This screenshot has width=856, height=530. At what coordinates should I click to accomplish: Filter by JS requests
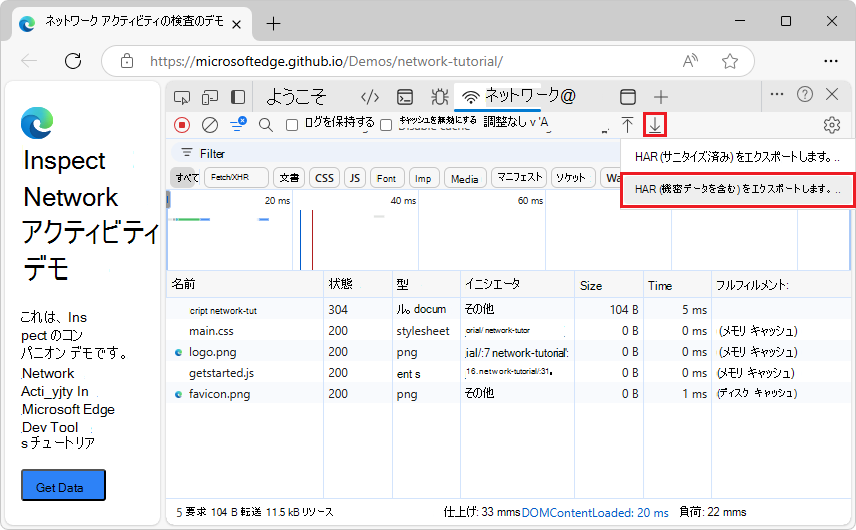click(x=354, y=178)
